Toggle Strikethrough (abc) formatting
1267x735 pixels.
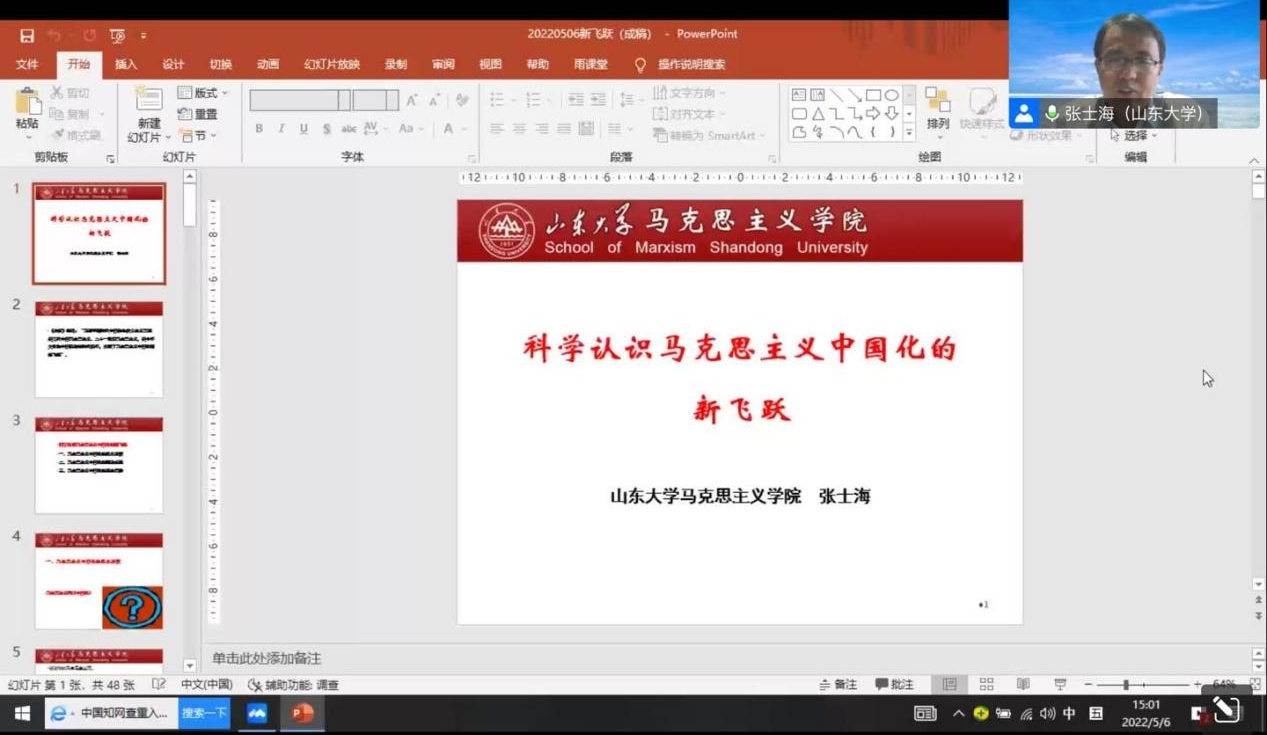(349, 129)
